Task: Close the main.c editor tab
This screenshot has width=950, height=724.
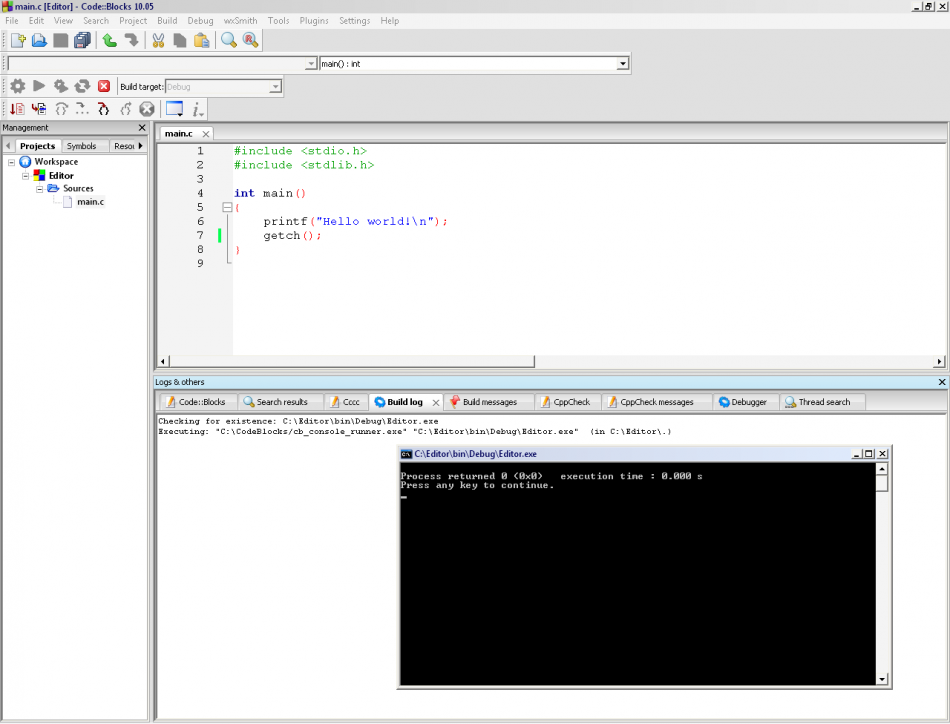Action: pyautogui.click(x=206, y=134)
